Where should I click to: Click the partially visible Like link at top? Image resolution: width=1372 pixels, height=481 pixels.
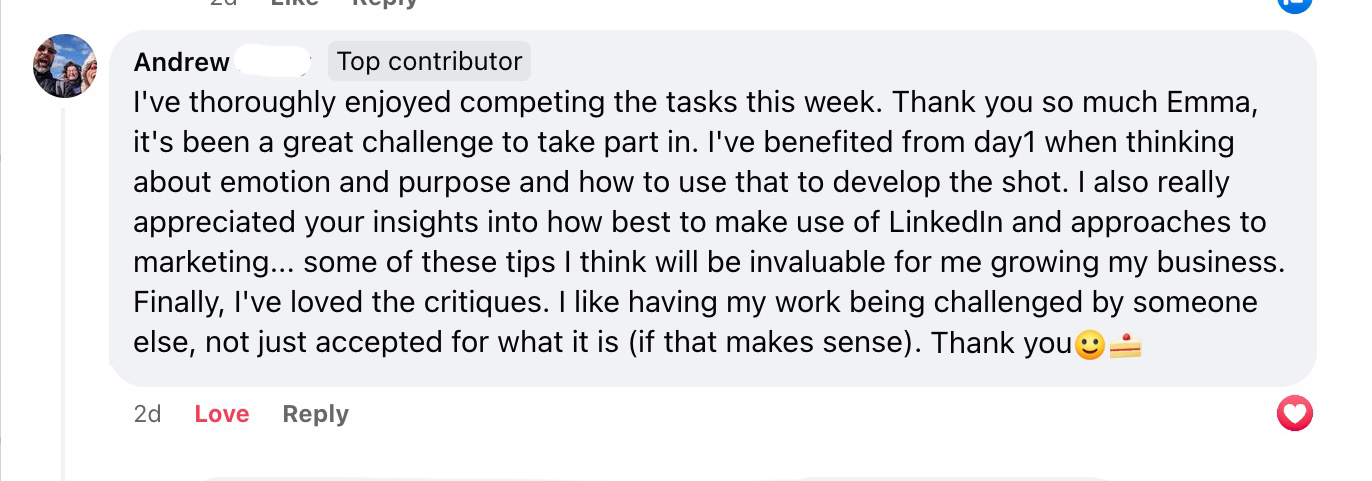(294, 3)
